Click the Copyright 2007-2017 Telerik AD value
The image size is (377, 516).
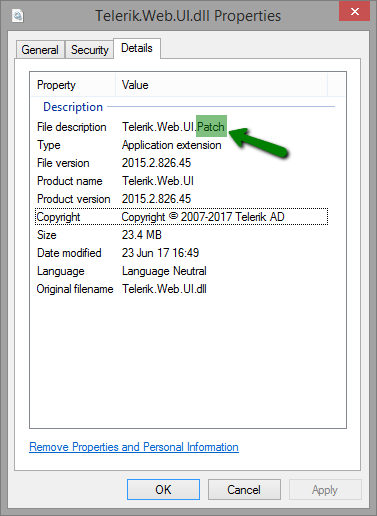(203, 217)
